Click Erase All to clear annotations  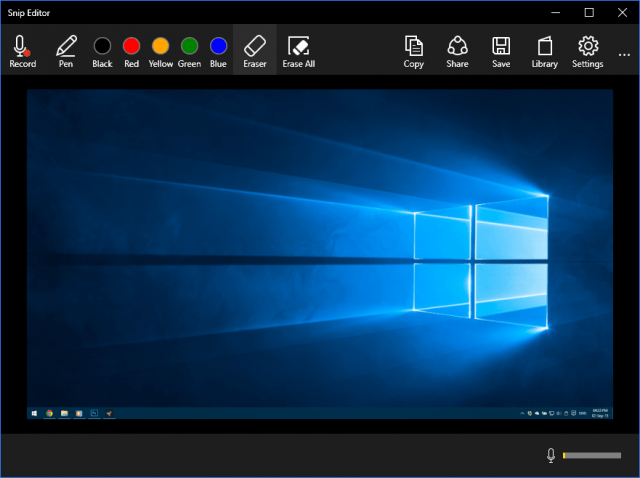(299, 51)
